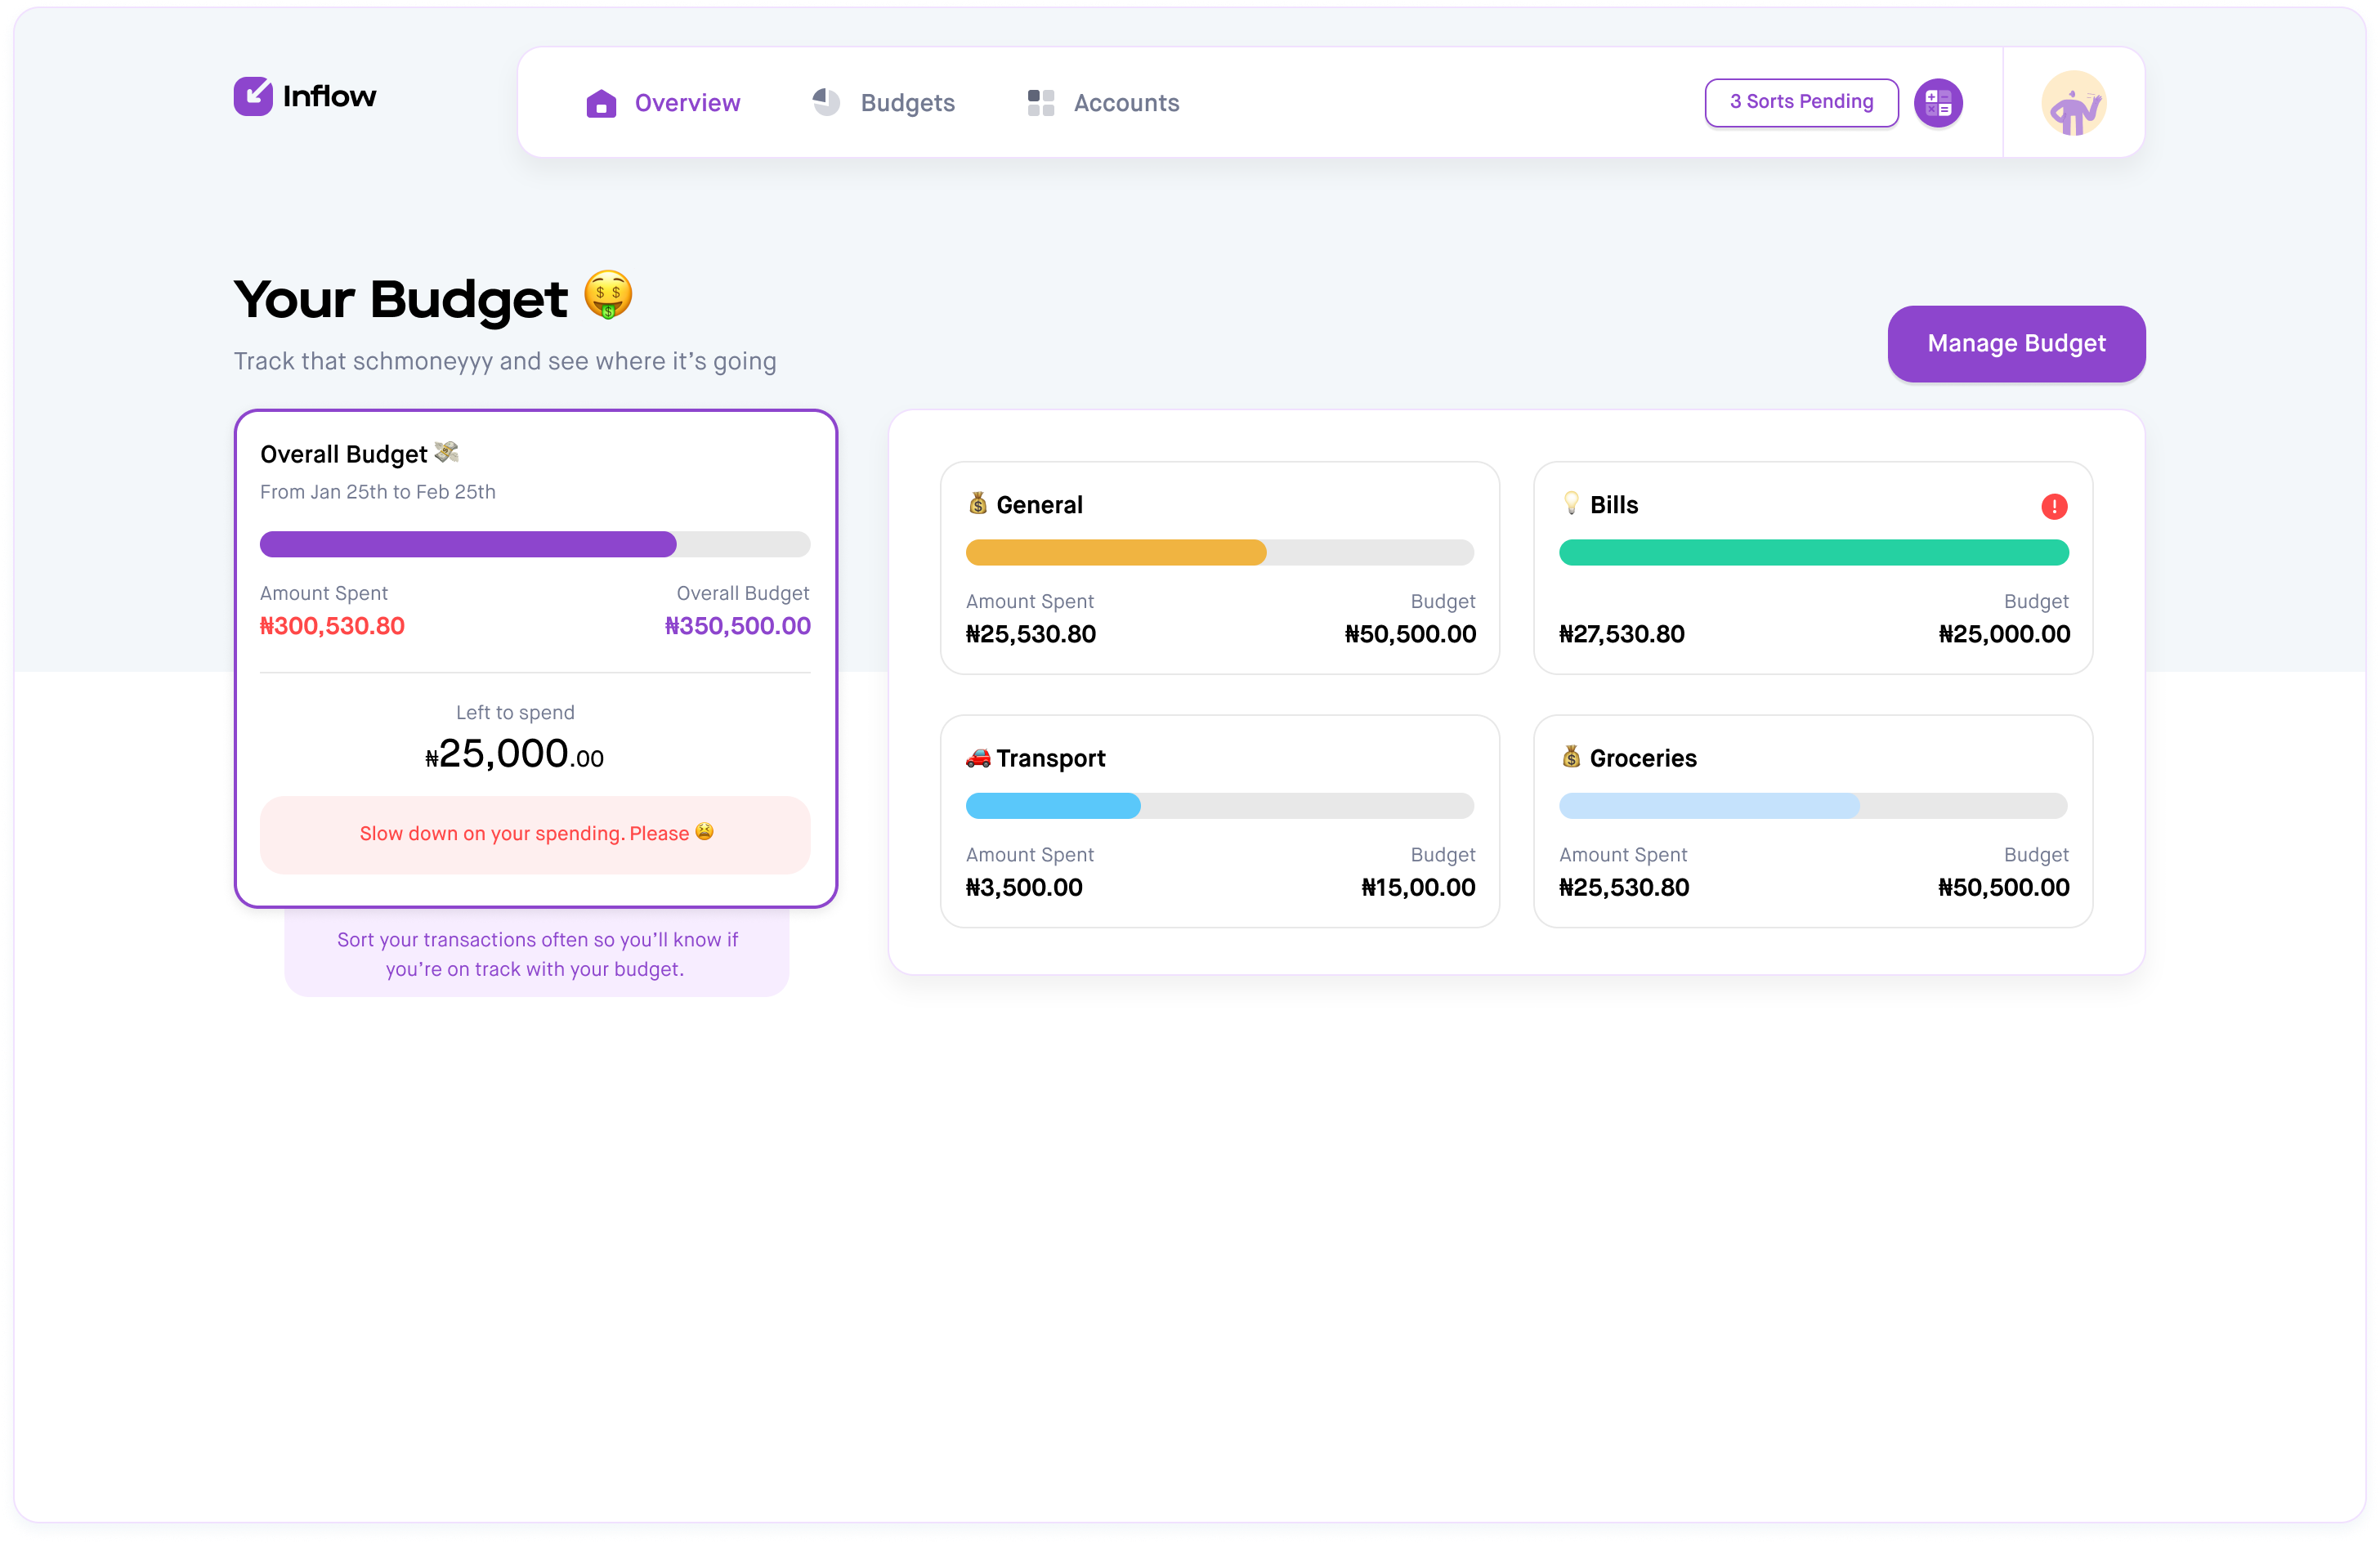The image size is (2380, 1543).
Task: Click From Jan 25th to Feb 25th
Action: click(x=378, y=492)
